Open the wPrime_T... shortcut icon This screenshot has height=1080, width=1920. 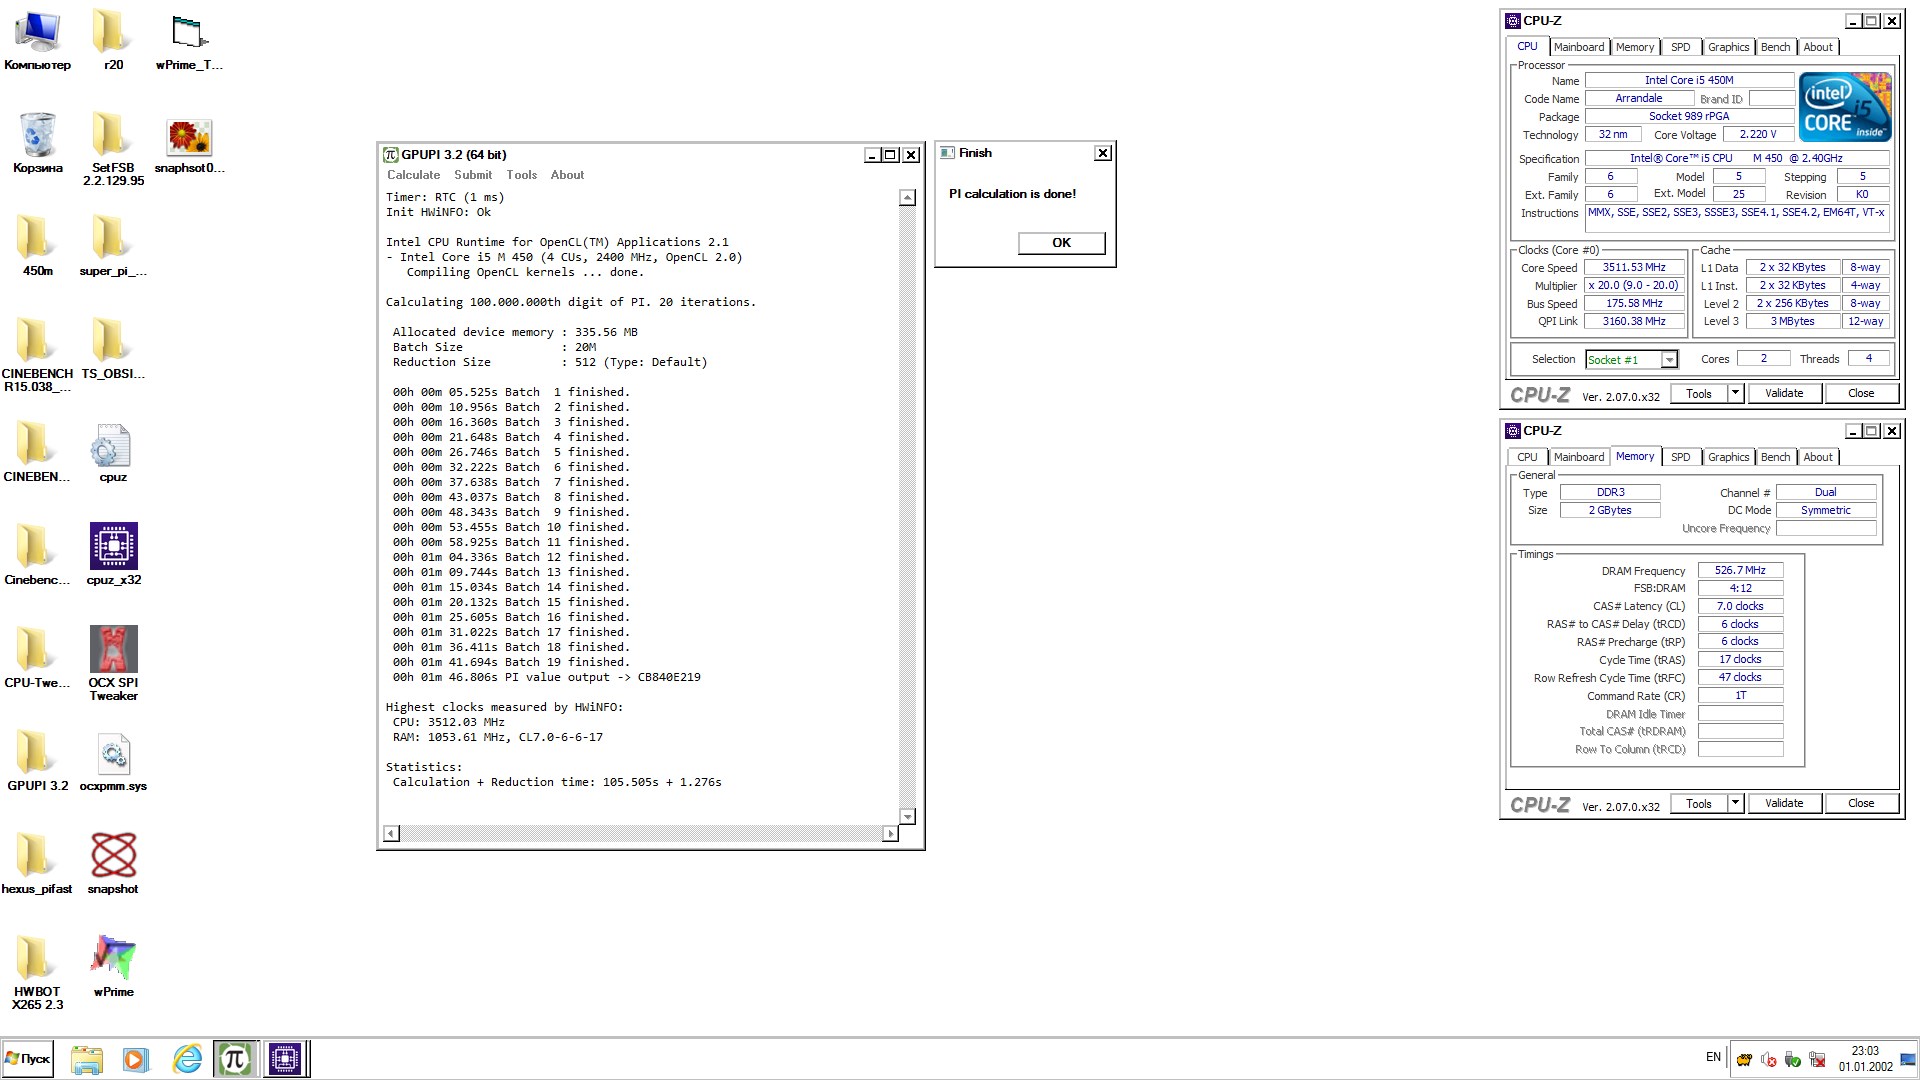(189, 41)
